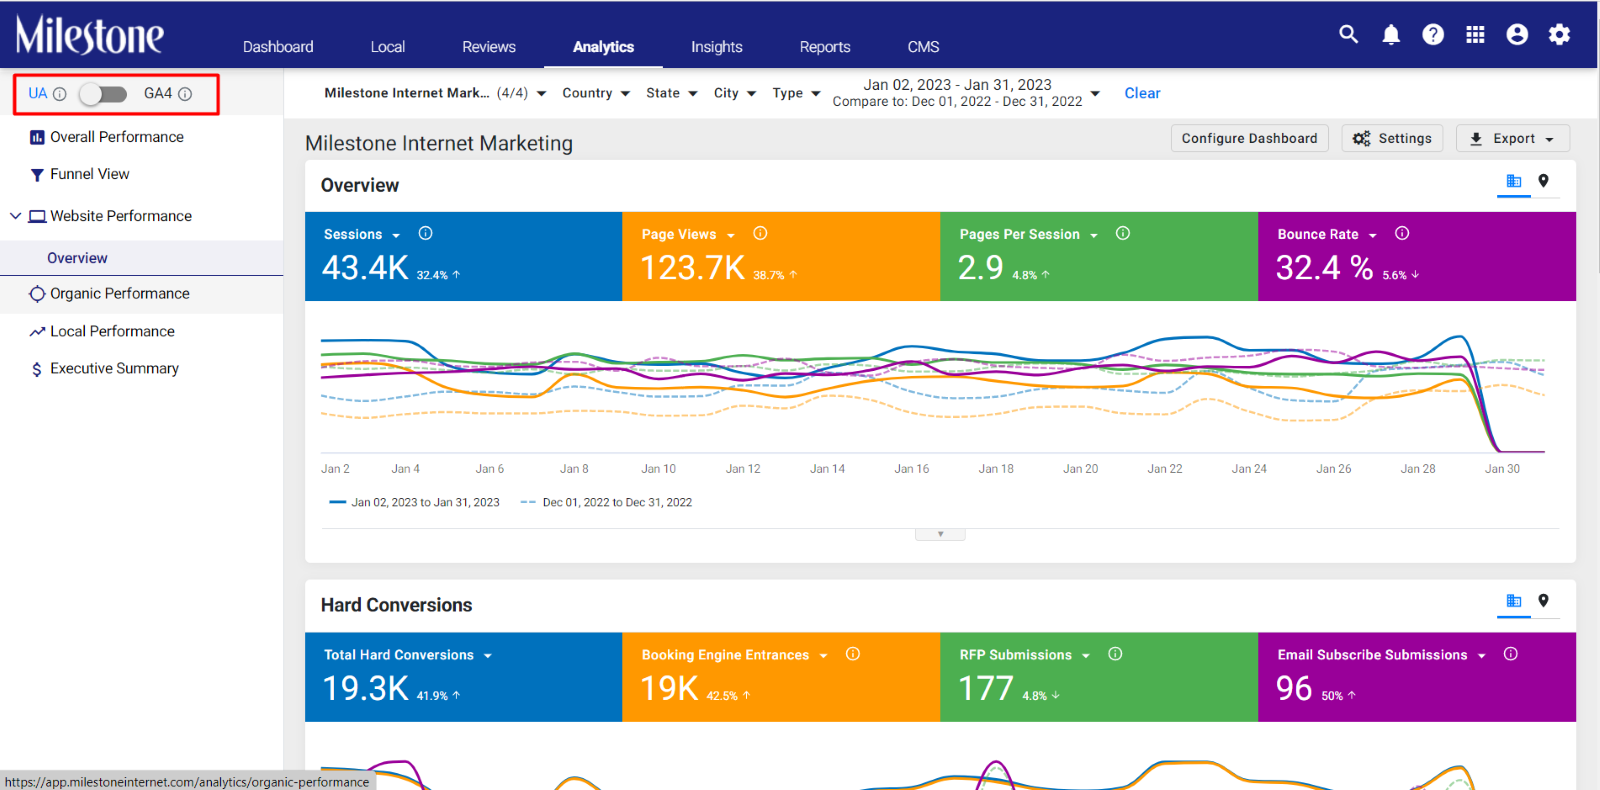Switch Hard Conversions to map view

tap(1544, 601)
